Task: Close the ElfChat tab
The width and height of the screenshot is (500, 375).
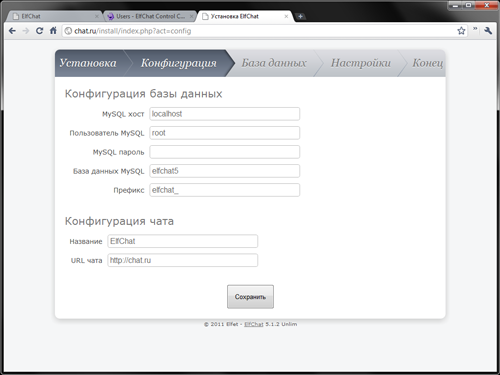Action: click(97, 16)
